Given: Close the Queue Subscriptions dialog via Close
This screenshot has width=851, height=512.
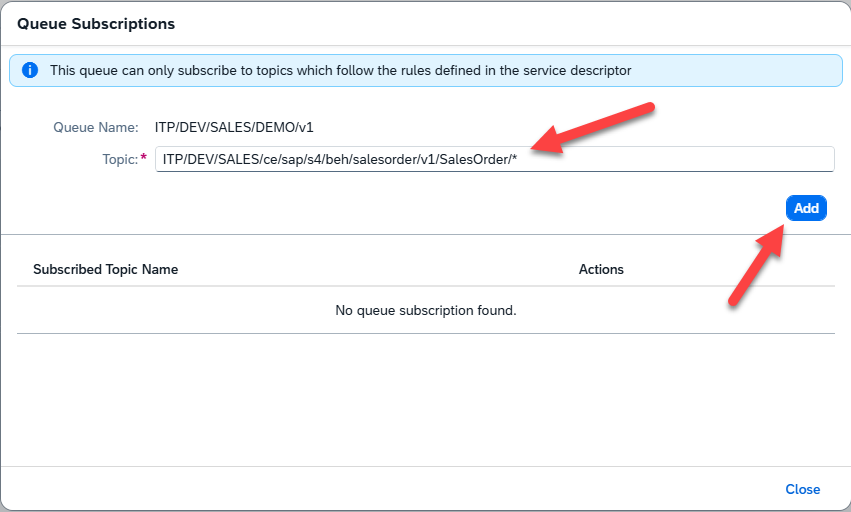Looking at the screenshot, I should pyautogui.click(x=802, y=489).
